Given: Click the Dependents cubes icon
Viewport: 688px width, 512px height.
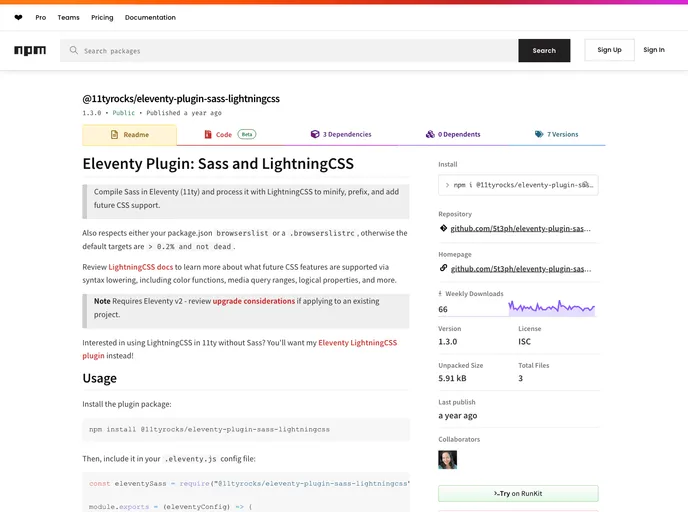Looking at the screenshot, I should click(430, 134).
